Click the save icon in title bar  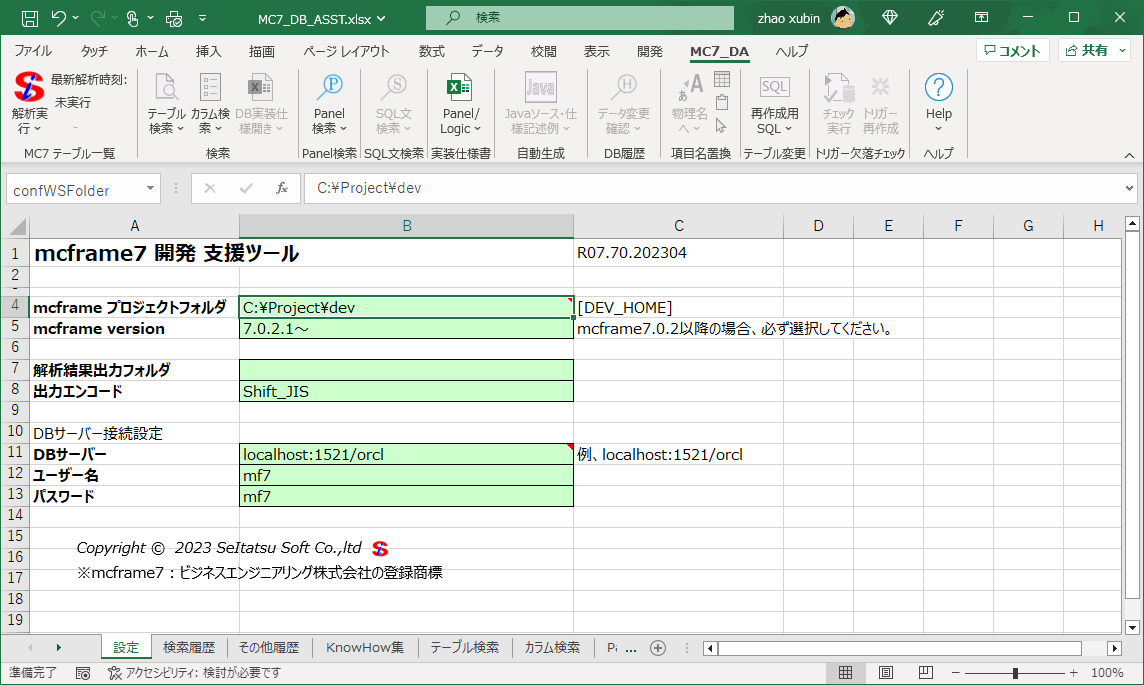30,18
